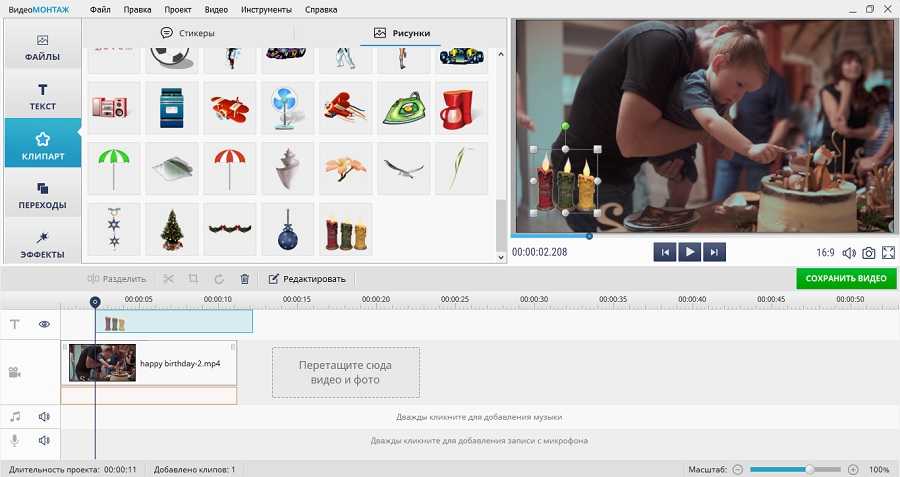Hide the text track using the eye icon
The height and width of the screenshot is (477, 900).
[x=44, y=324]
